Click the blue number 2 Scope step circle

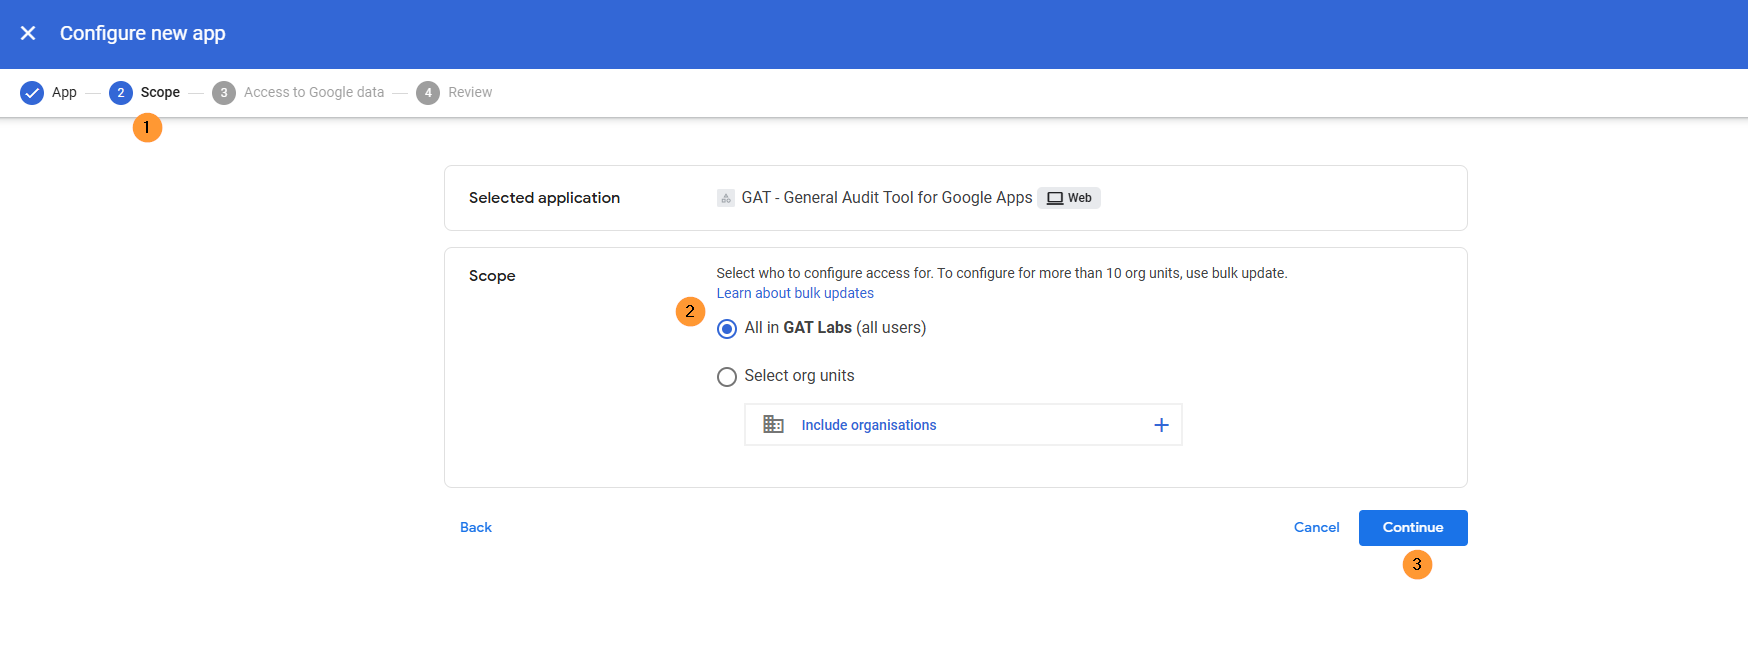click(x=120, y=93)
